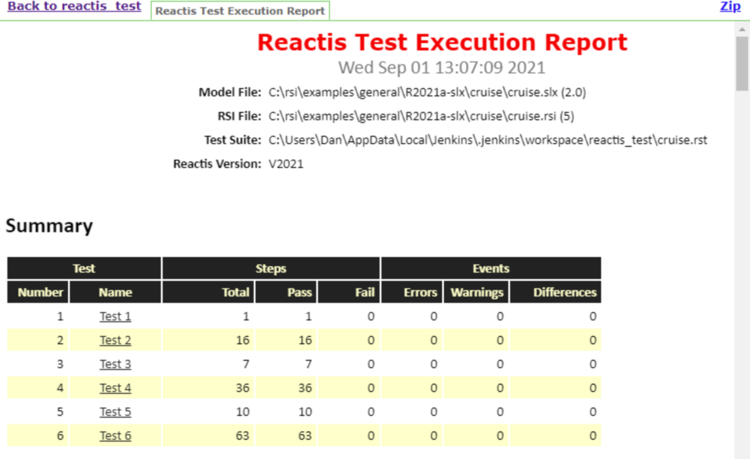
Task: Click the Differences column header
Action: point(556,292)
